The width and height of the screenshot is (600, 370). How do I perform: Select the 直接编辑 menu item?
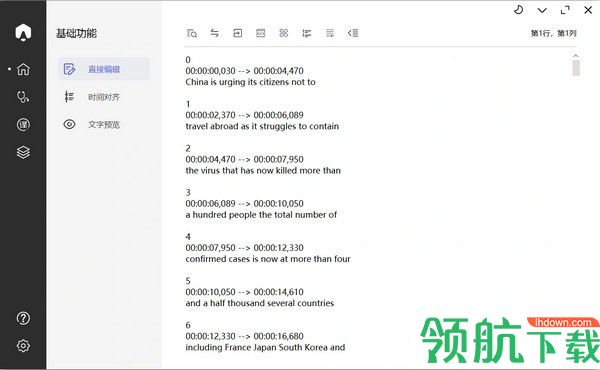[x=104, y=69]
